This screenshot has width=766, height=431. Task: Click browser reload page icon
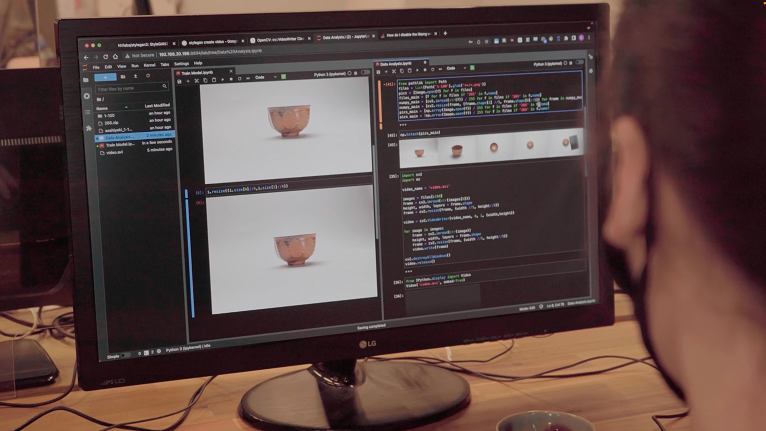click(x=107, y=56)
